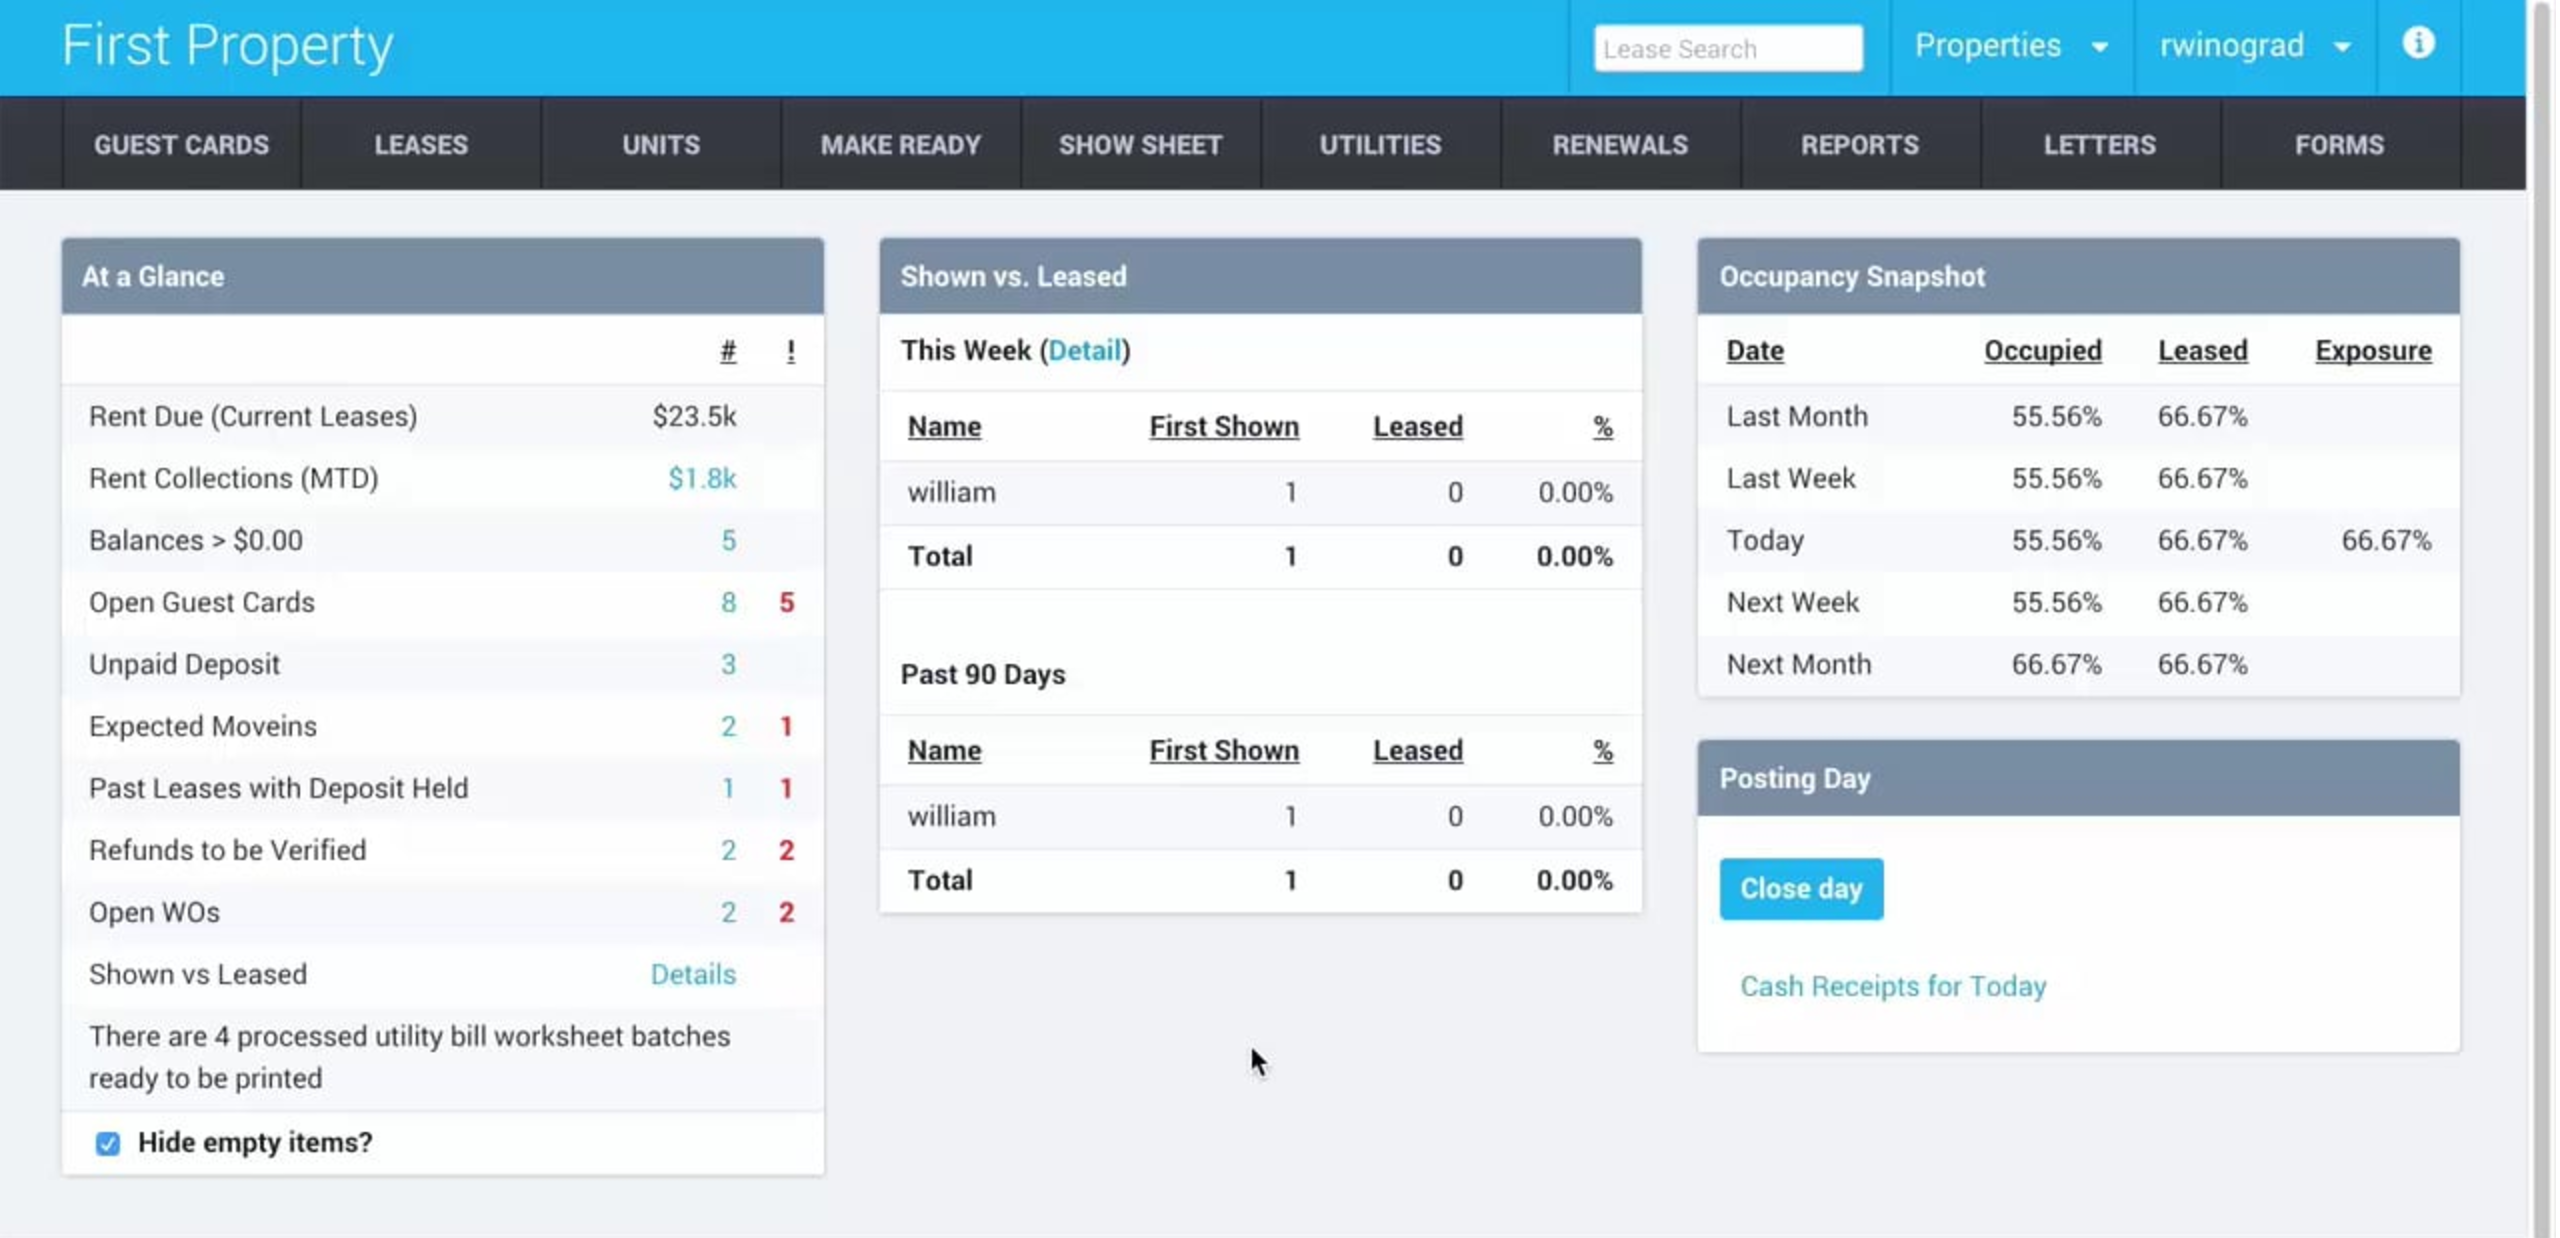This screenshot has width=2560, height=1238.
Task: Sort by the exclamation column header
Action: (790, 351)
